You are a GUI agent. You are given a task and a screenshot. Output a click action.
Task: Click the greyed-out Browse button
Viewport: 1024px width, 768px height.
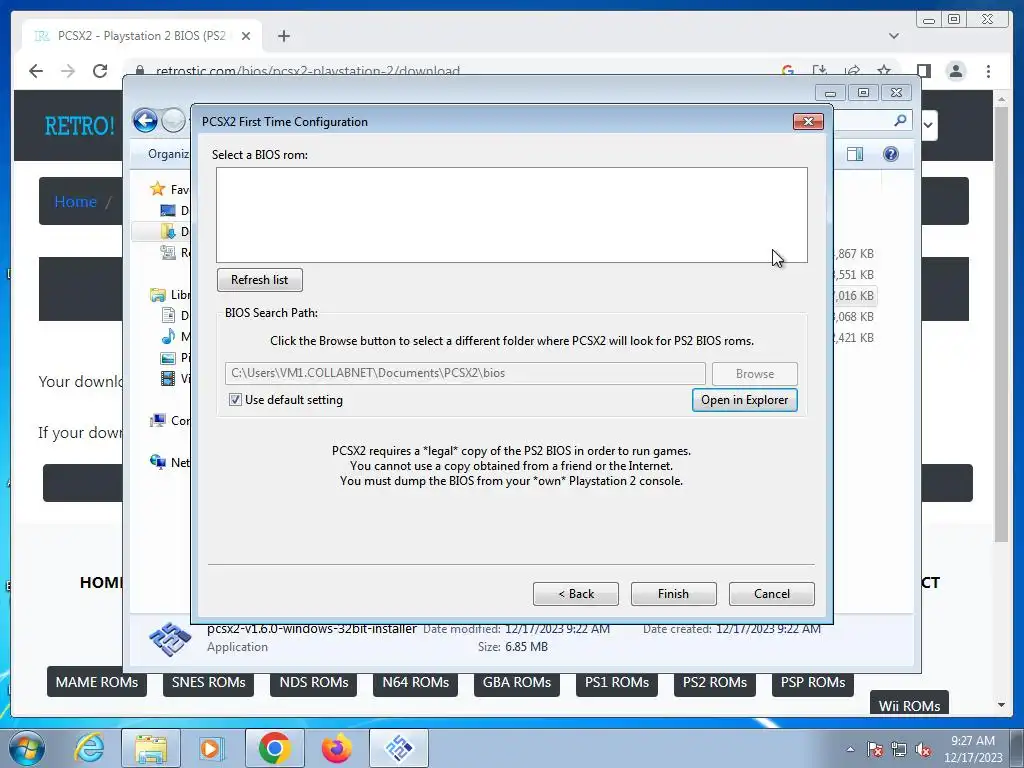point(754,374)
